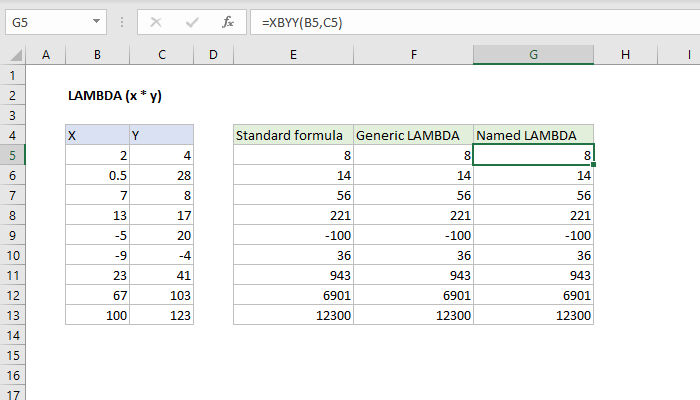Select column H header
This screenshot has width=700, height=400.
coord(625,55)
